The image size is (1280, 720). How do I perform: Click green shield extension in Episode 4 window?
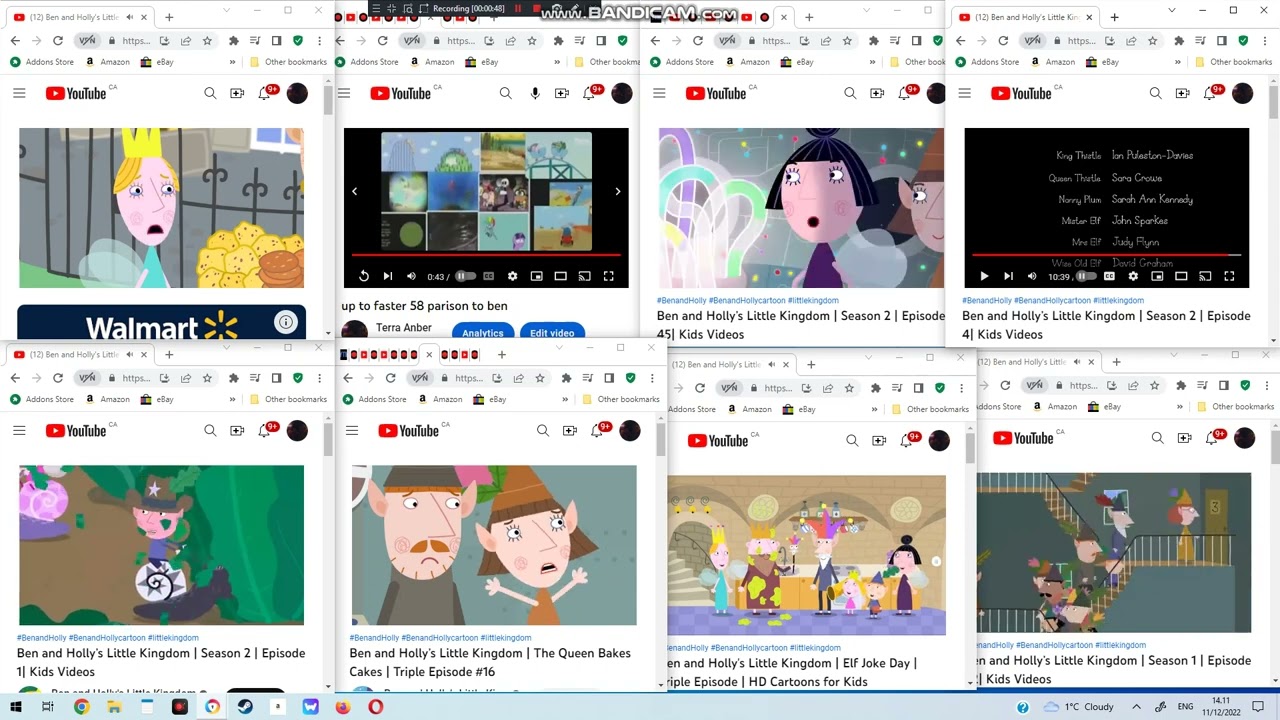[x=1244, y=41]
